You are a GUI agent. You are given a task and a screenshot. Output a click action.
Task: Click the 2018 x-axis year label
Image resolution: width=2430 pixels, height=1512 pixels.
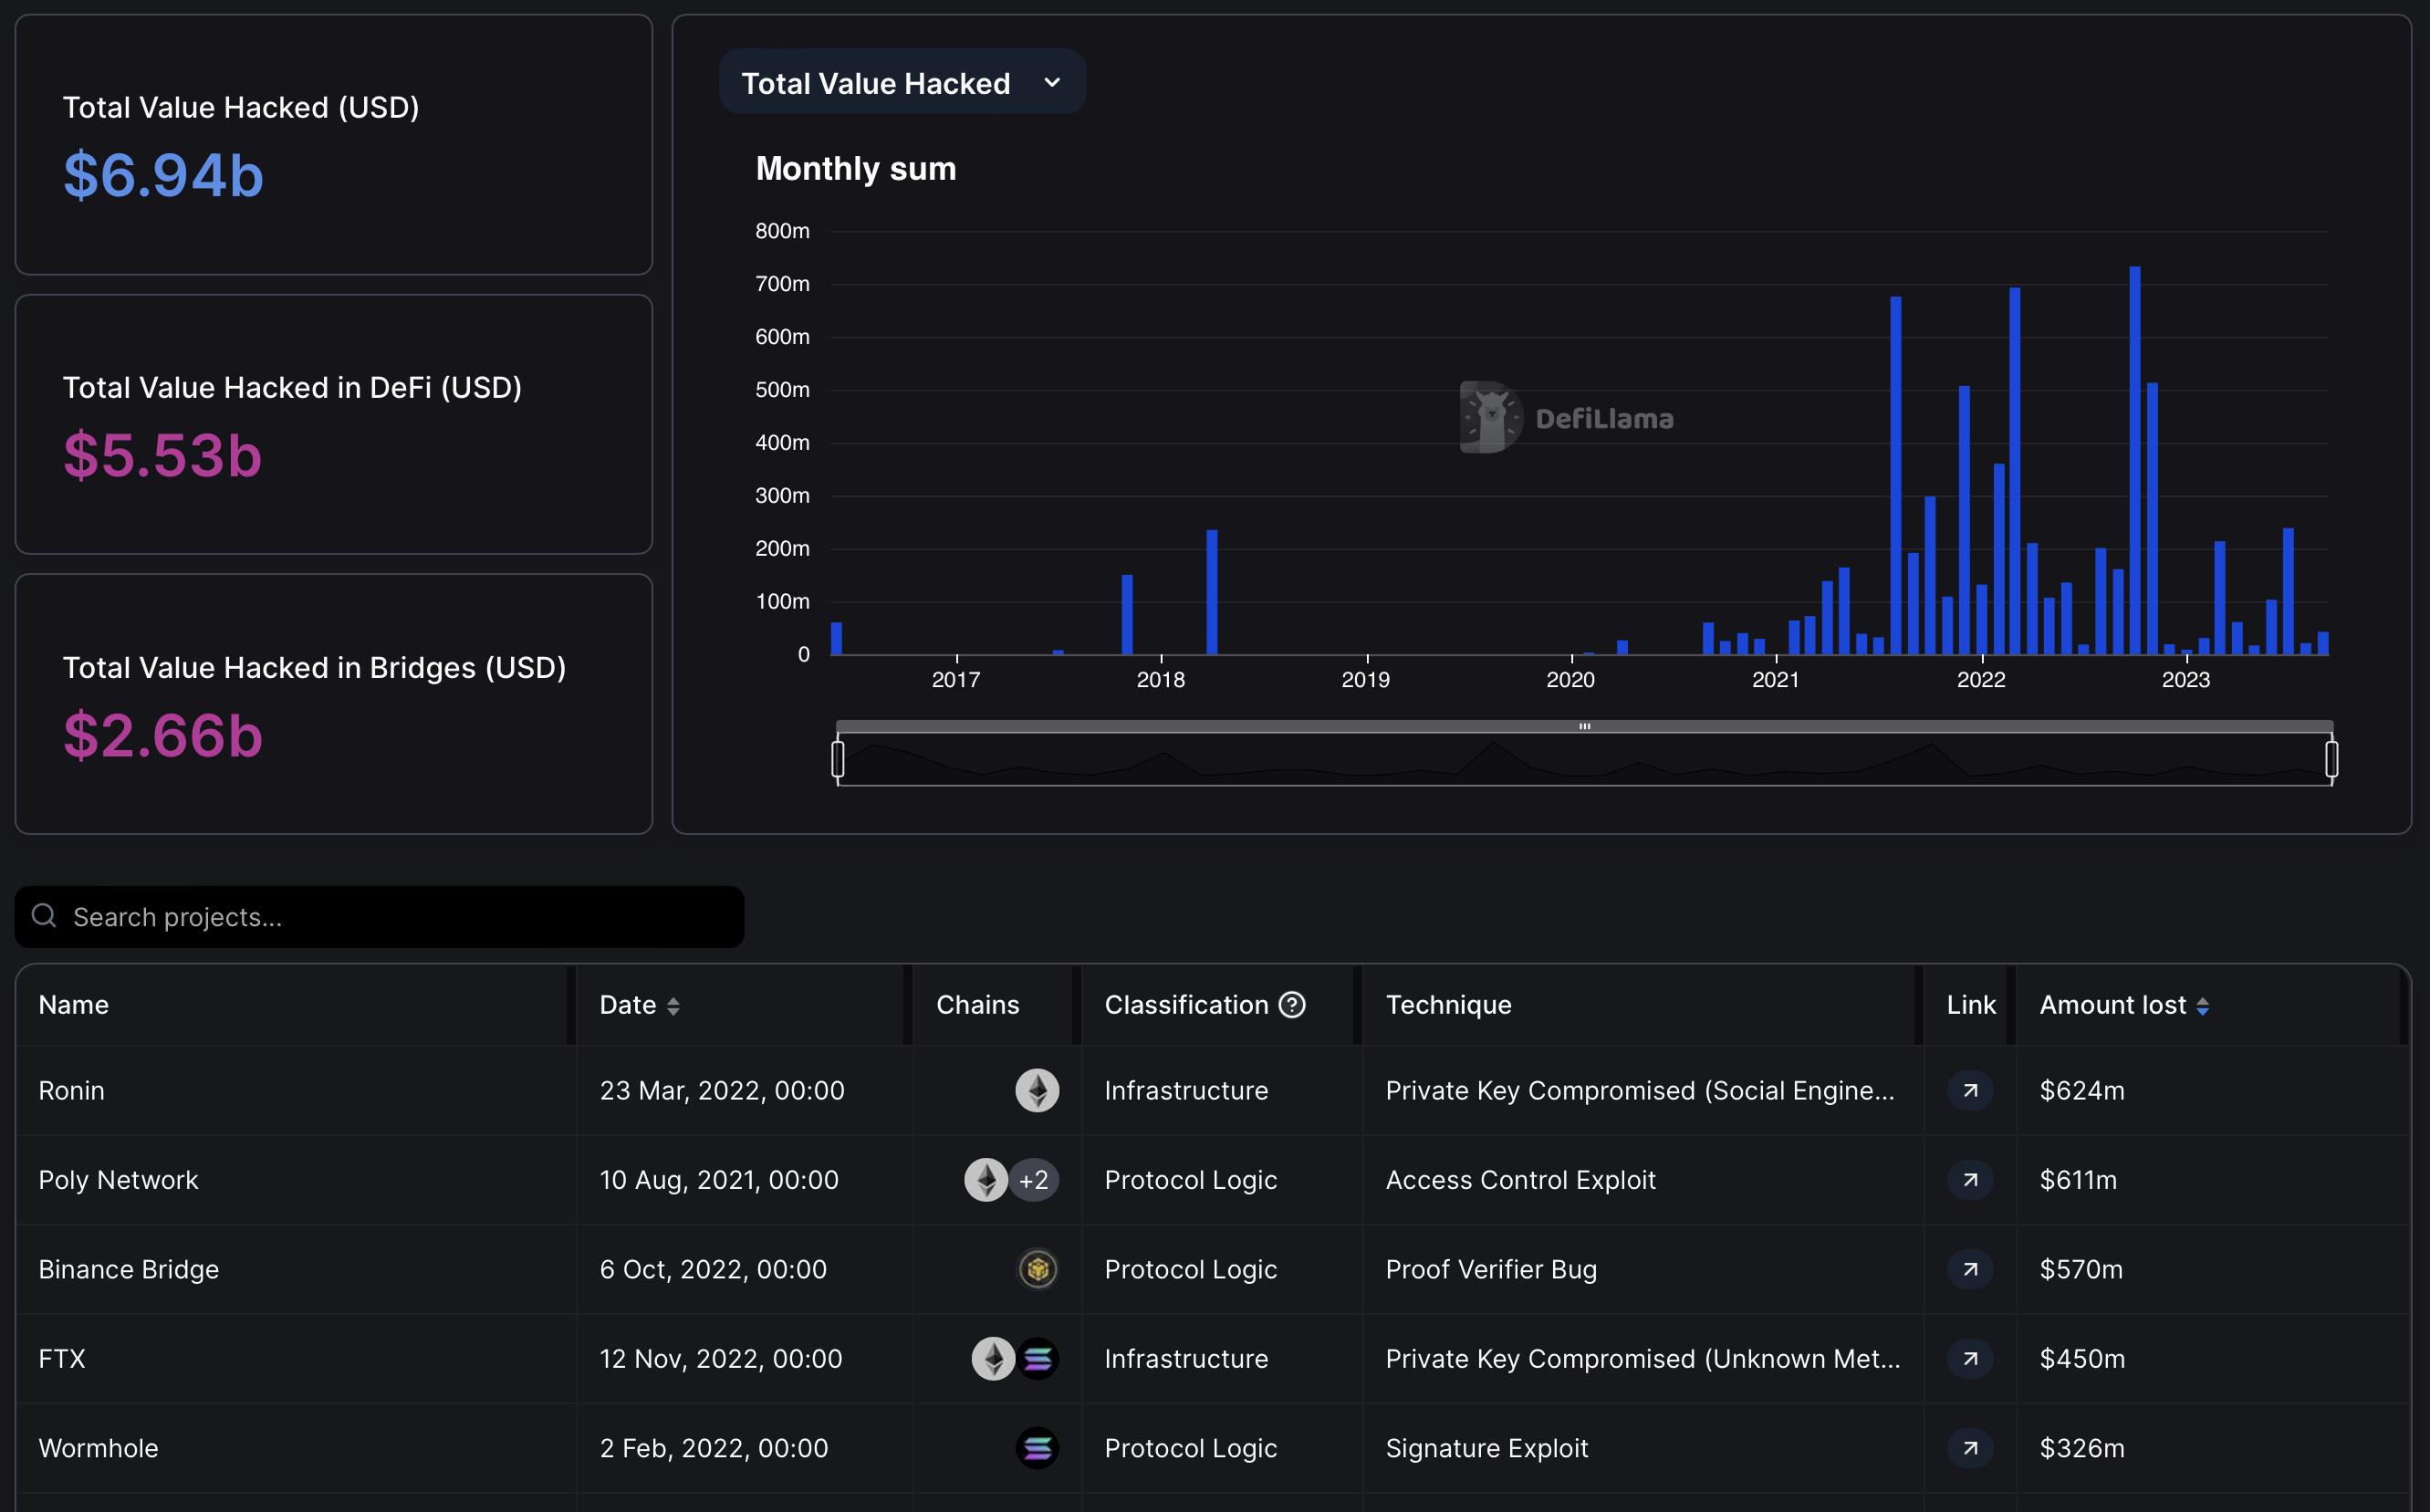1160,680
